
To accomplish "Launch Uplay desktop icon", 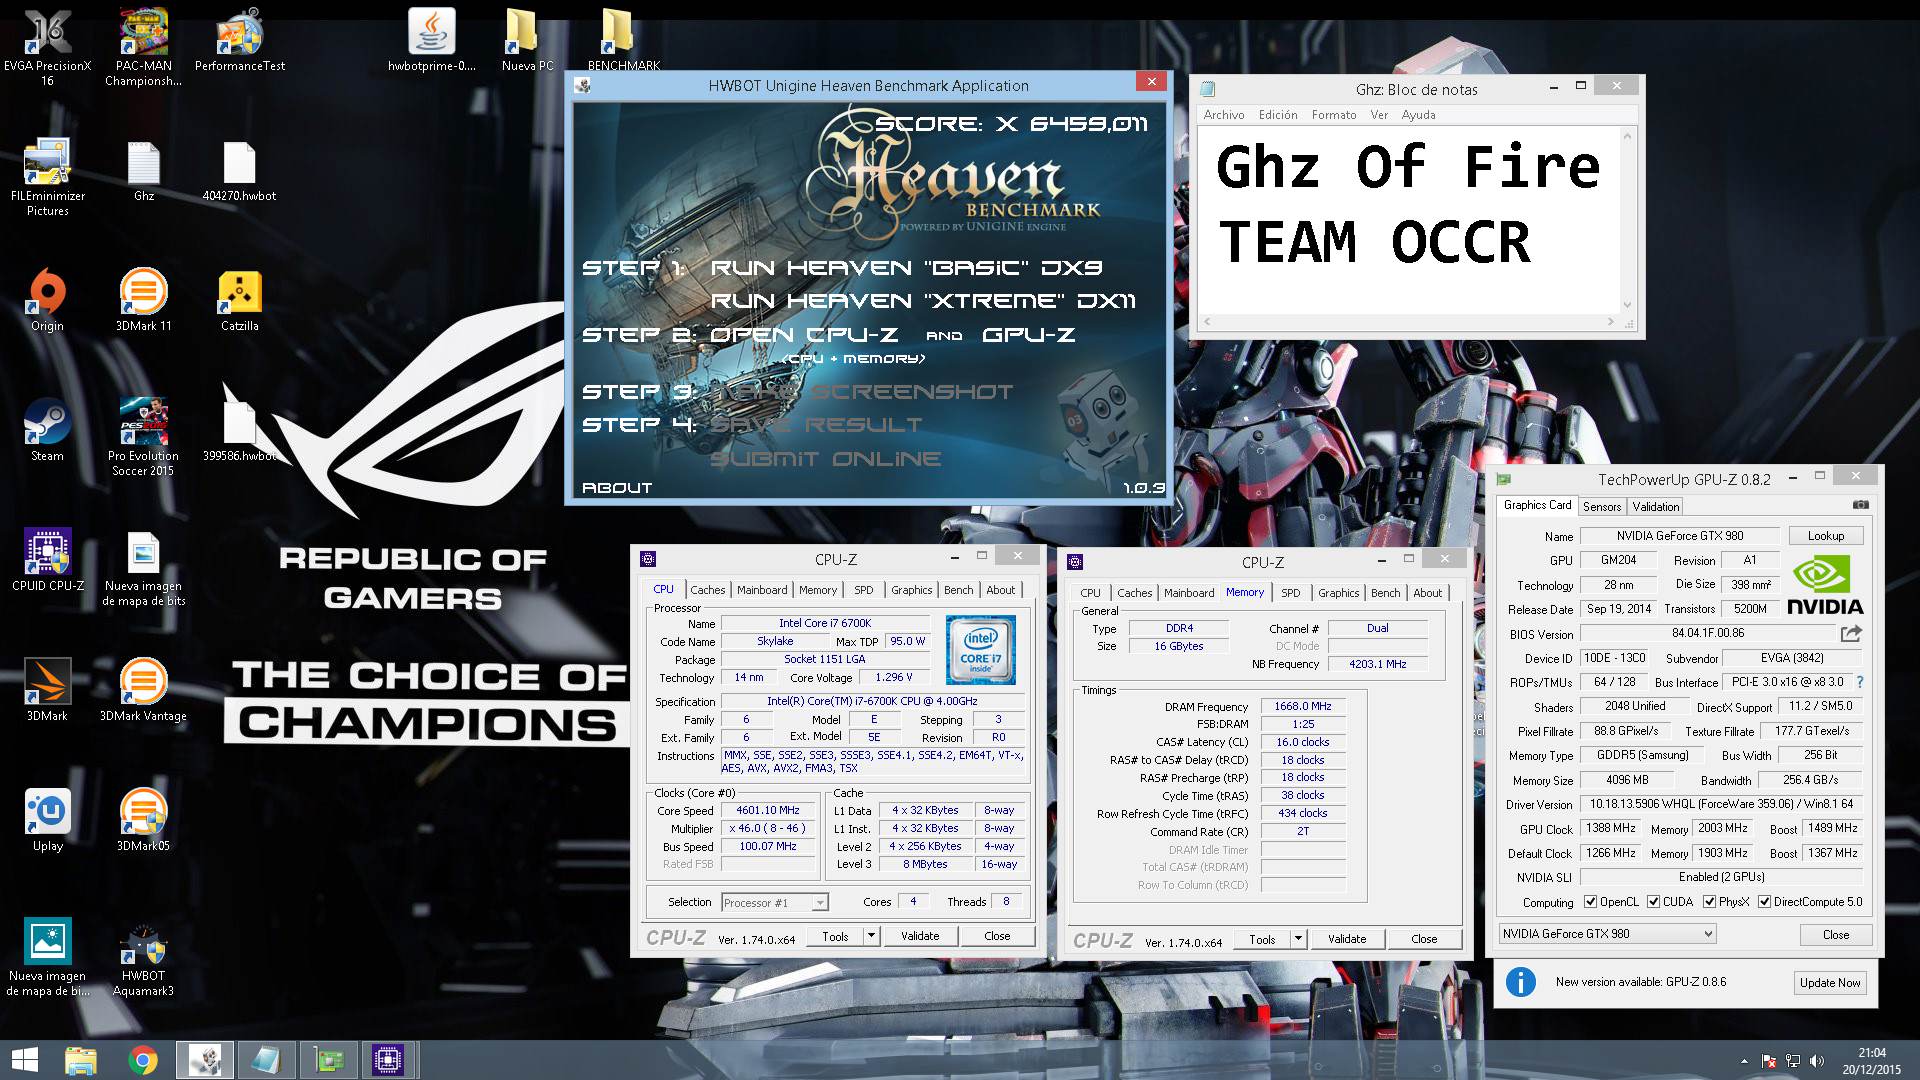I will coord(47,821).
